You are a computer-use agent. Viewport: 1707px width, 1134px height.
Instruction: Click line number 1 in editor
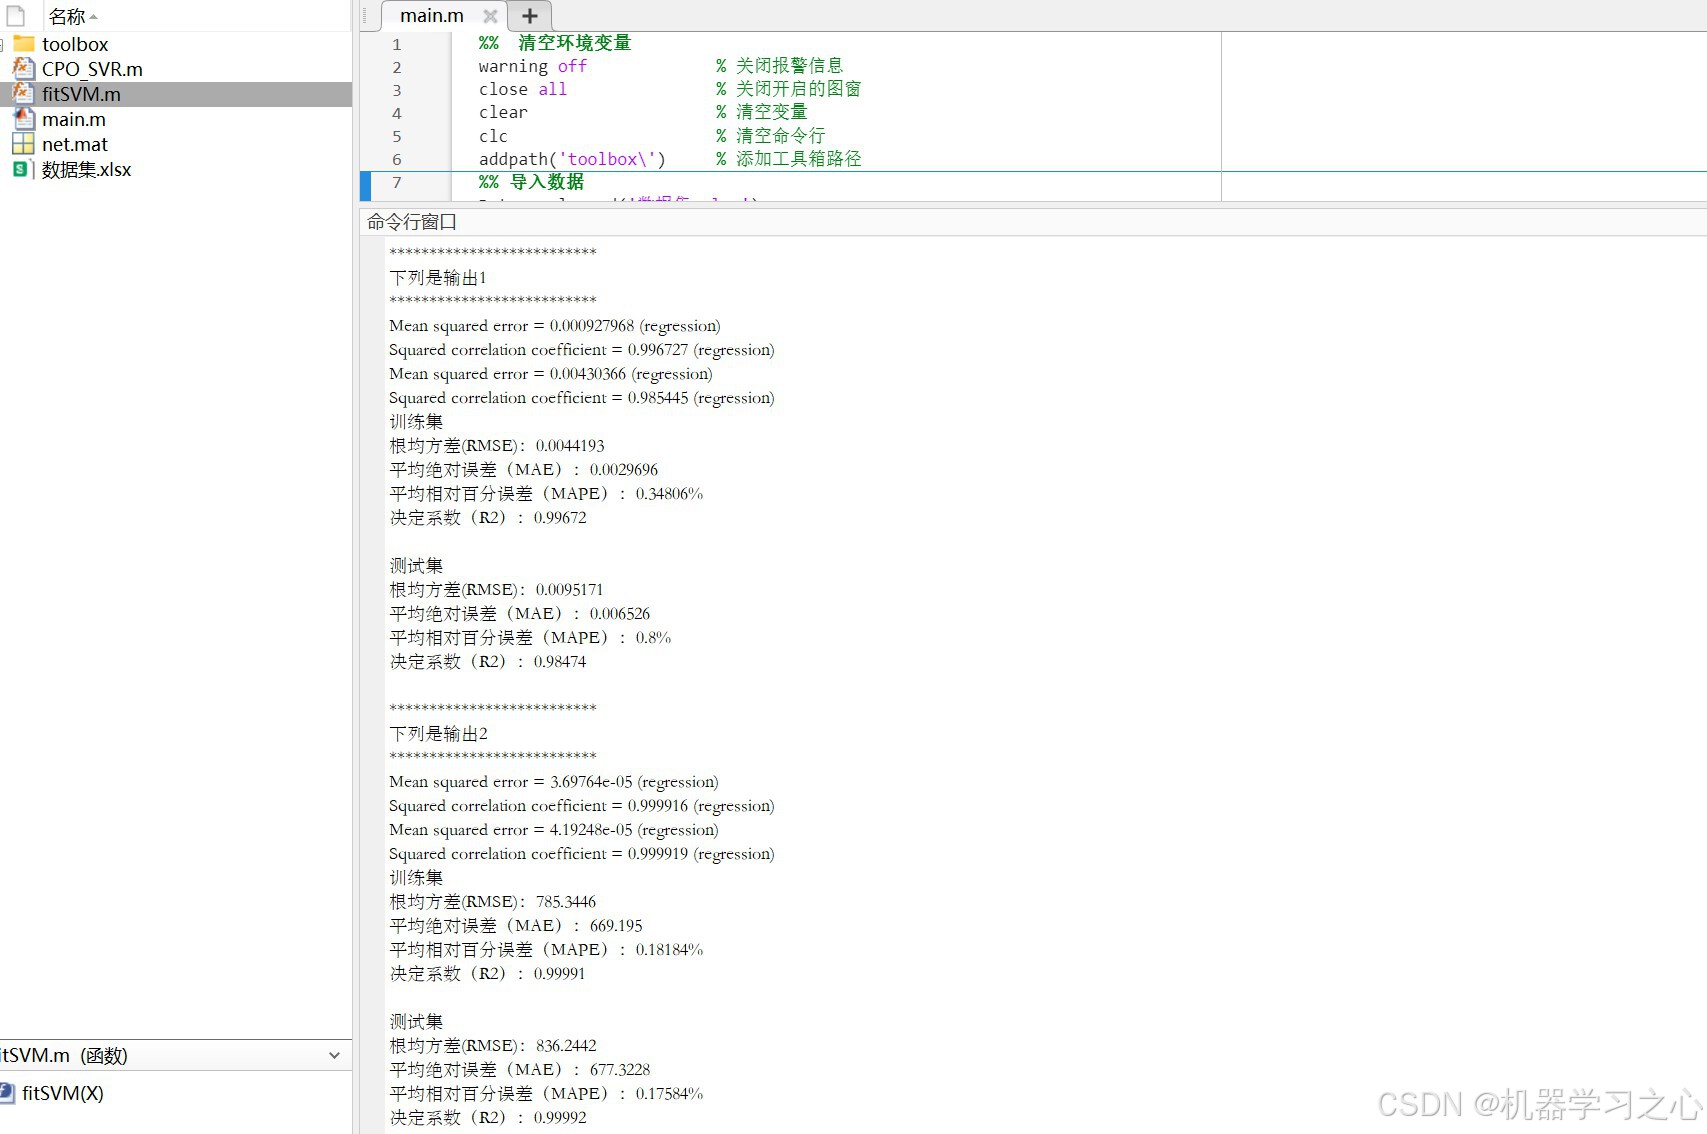pyautogui.click(x=397, y=44)
